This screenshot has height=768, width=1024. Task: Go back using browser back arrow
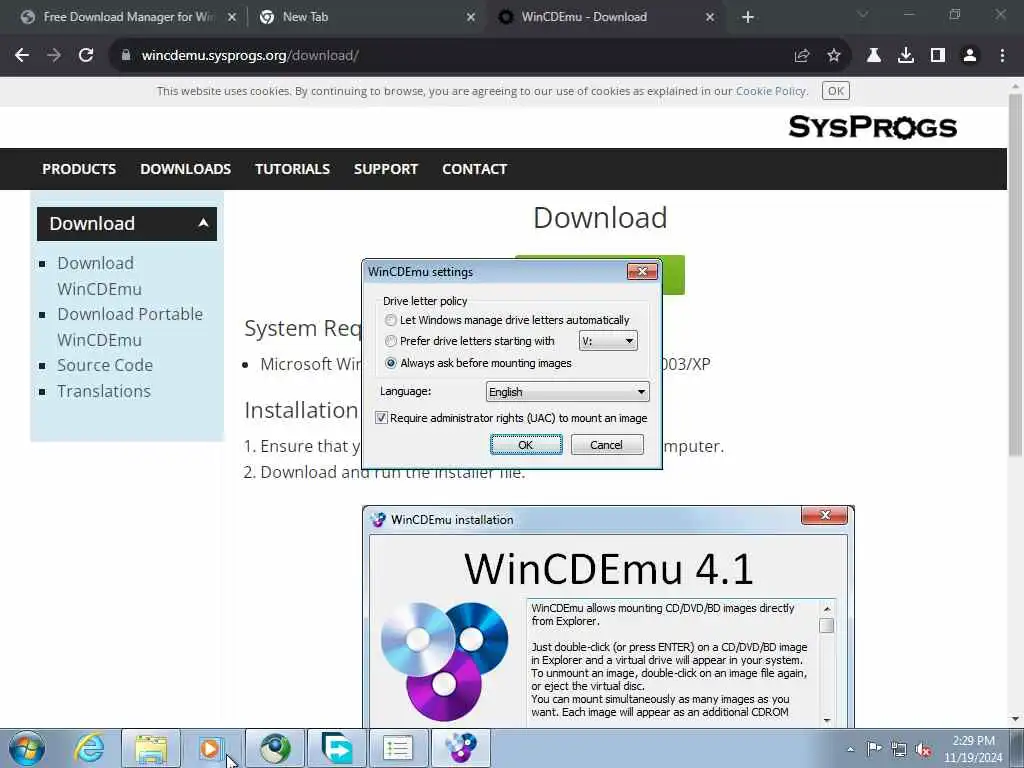point(22,56)
